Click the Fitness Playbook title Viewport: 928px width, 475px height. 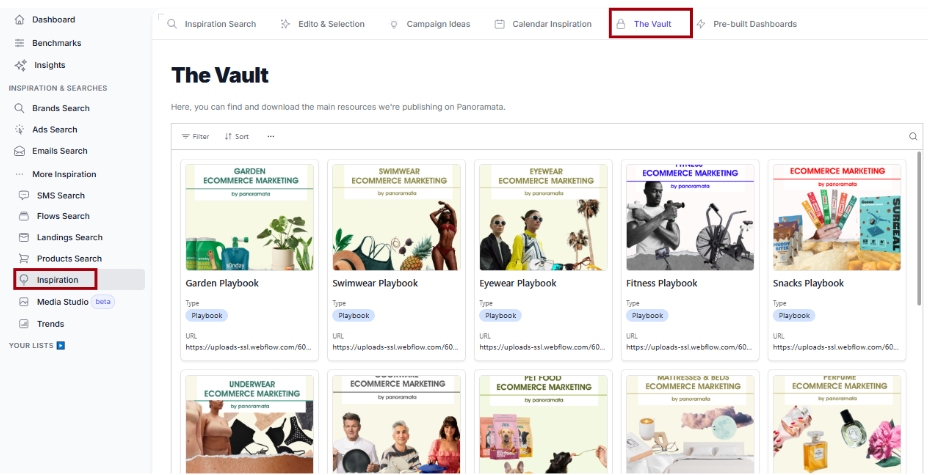click(661, 283)
